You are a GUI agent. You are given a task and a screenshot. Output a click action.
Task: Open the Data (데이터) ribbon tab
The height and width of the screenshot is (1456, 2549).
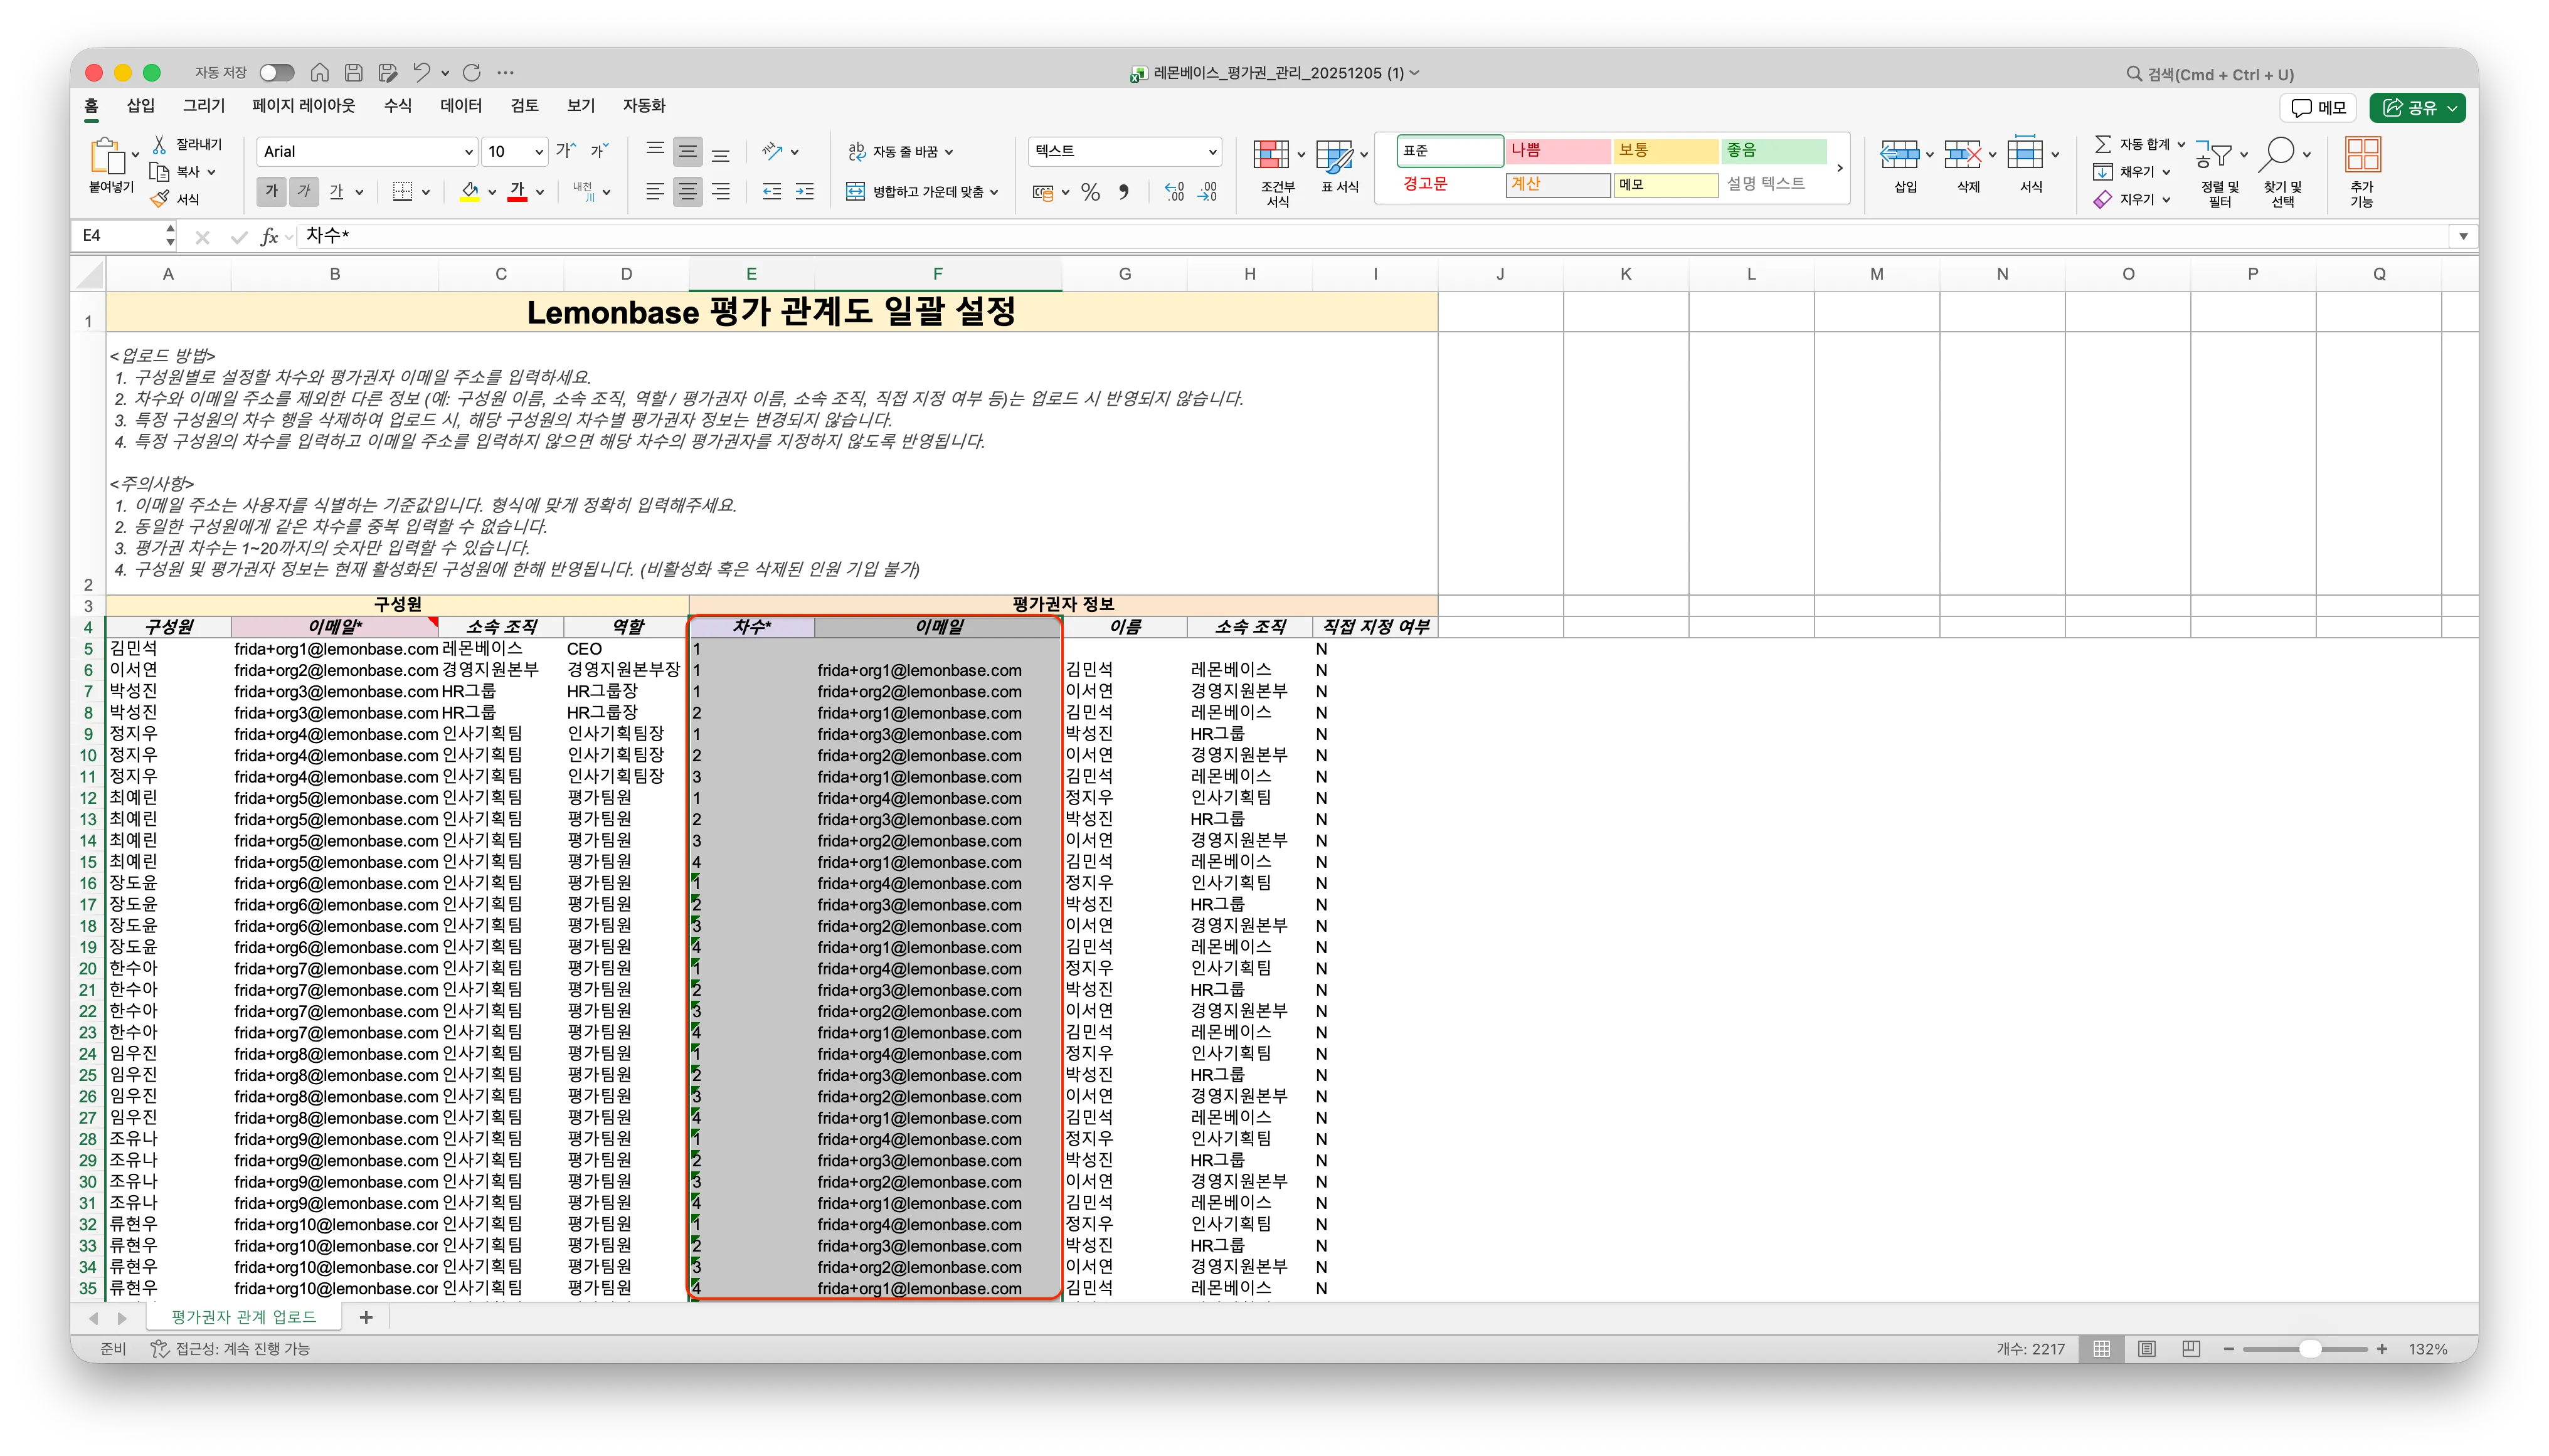(461, 106)
